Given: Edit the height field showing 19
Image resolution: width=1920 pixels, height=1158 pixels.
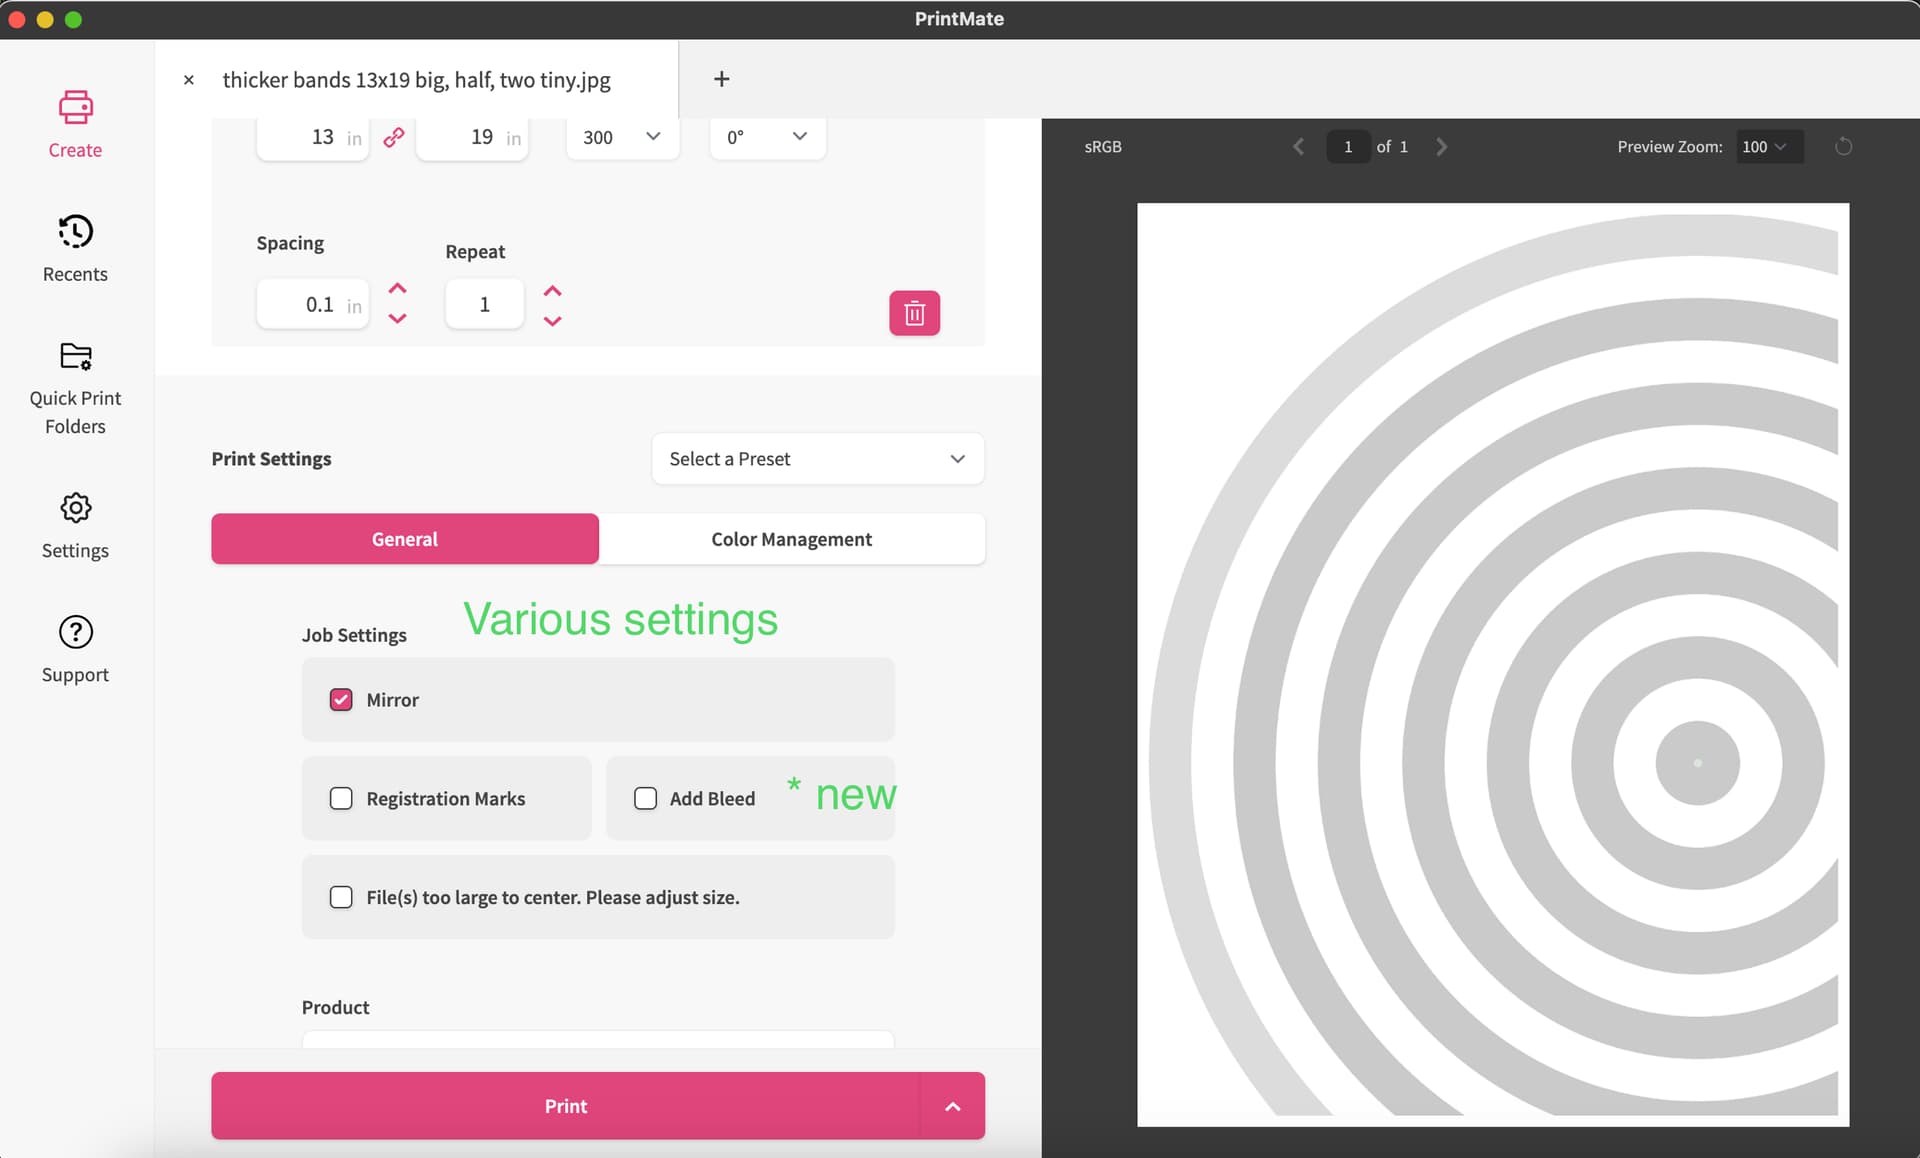Looking at the screenshot, I should 472,137.
